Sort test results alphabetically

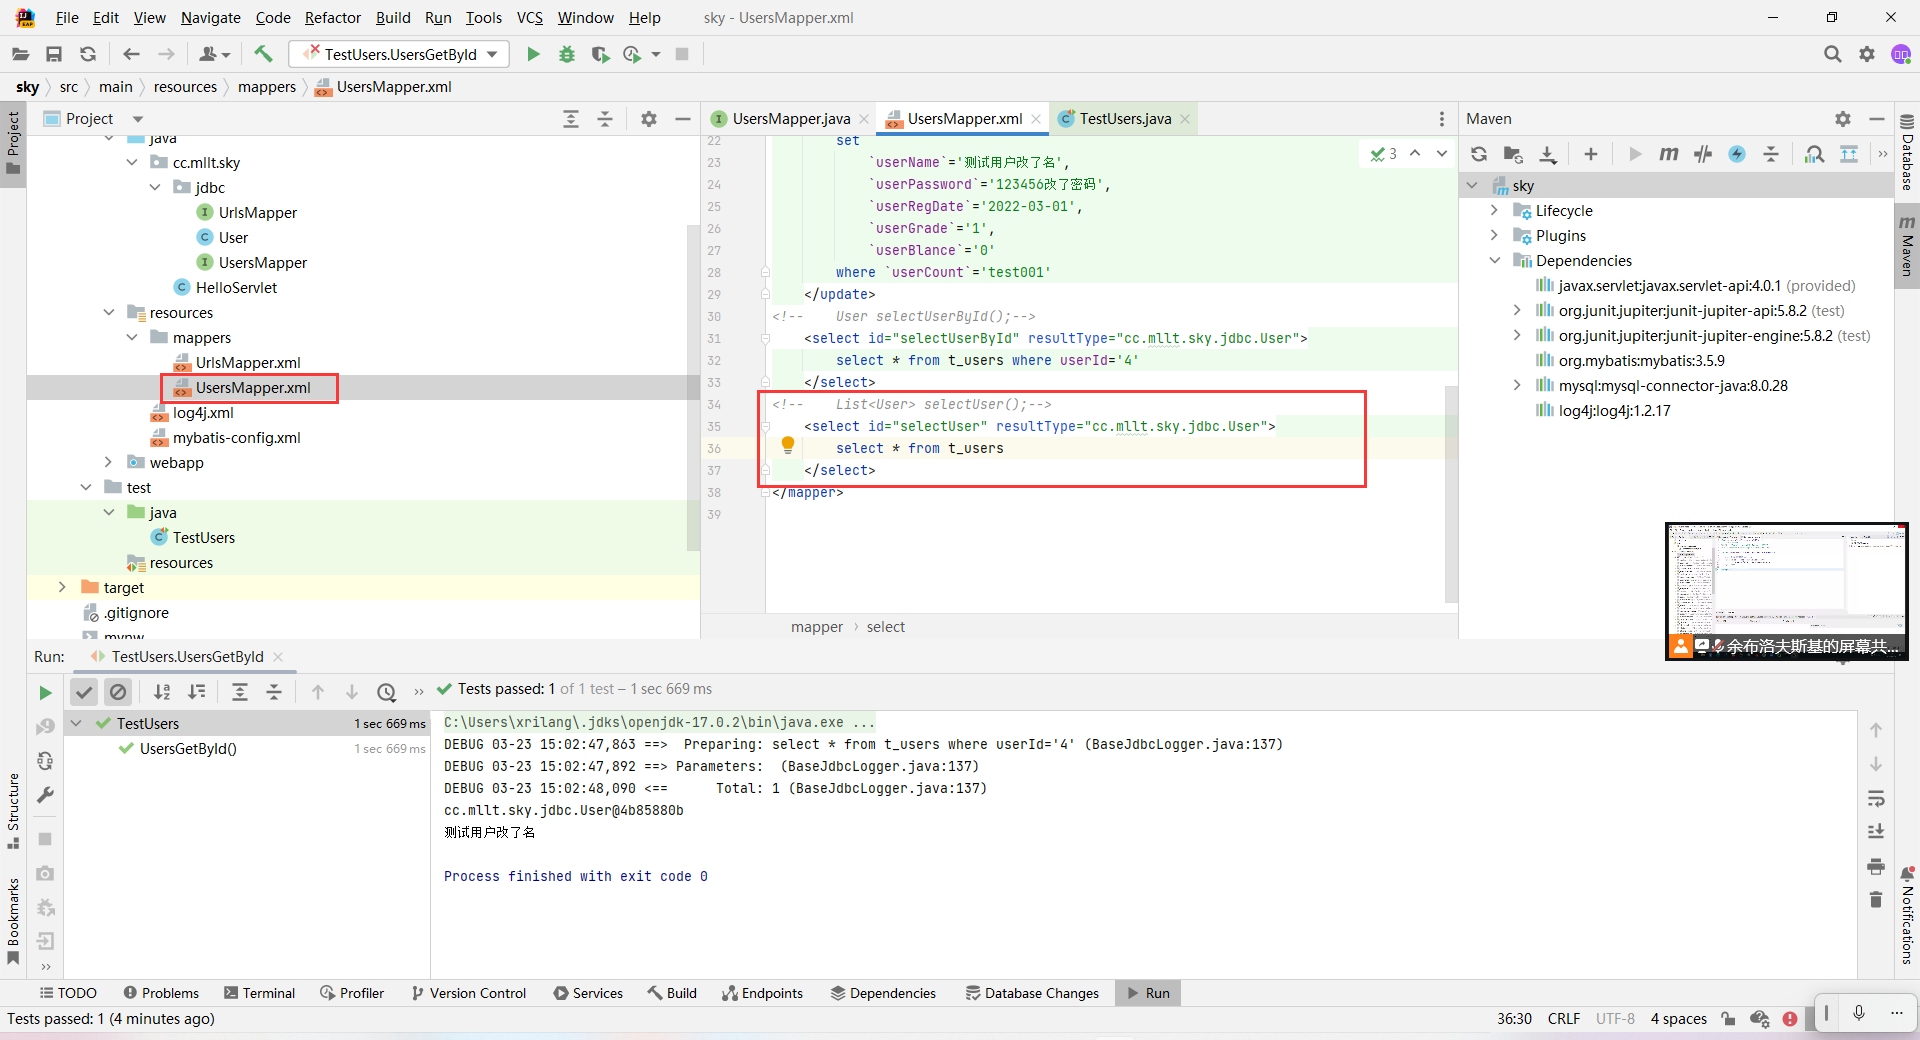click(162, 692)
